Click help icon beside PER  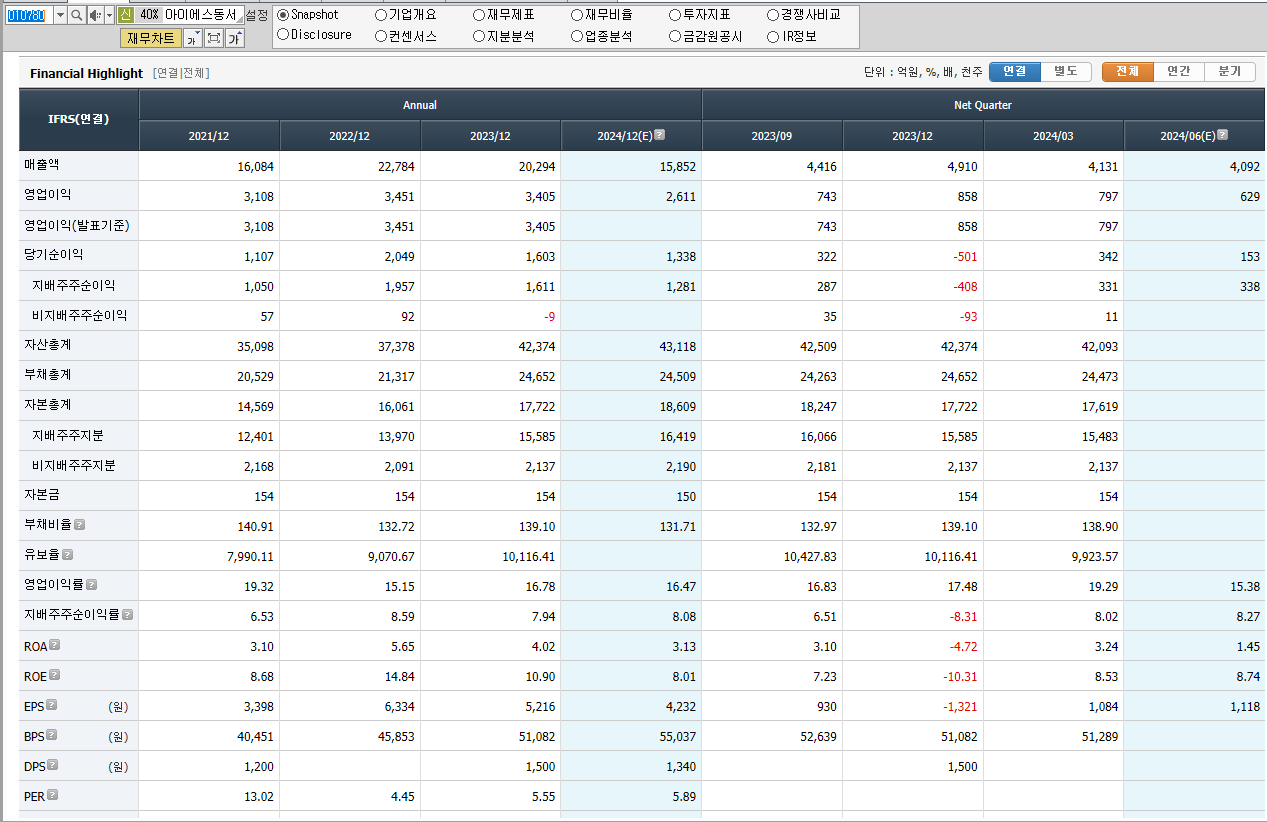[52, 795]
